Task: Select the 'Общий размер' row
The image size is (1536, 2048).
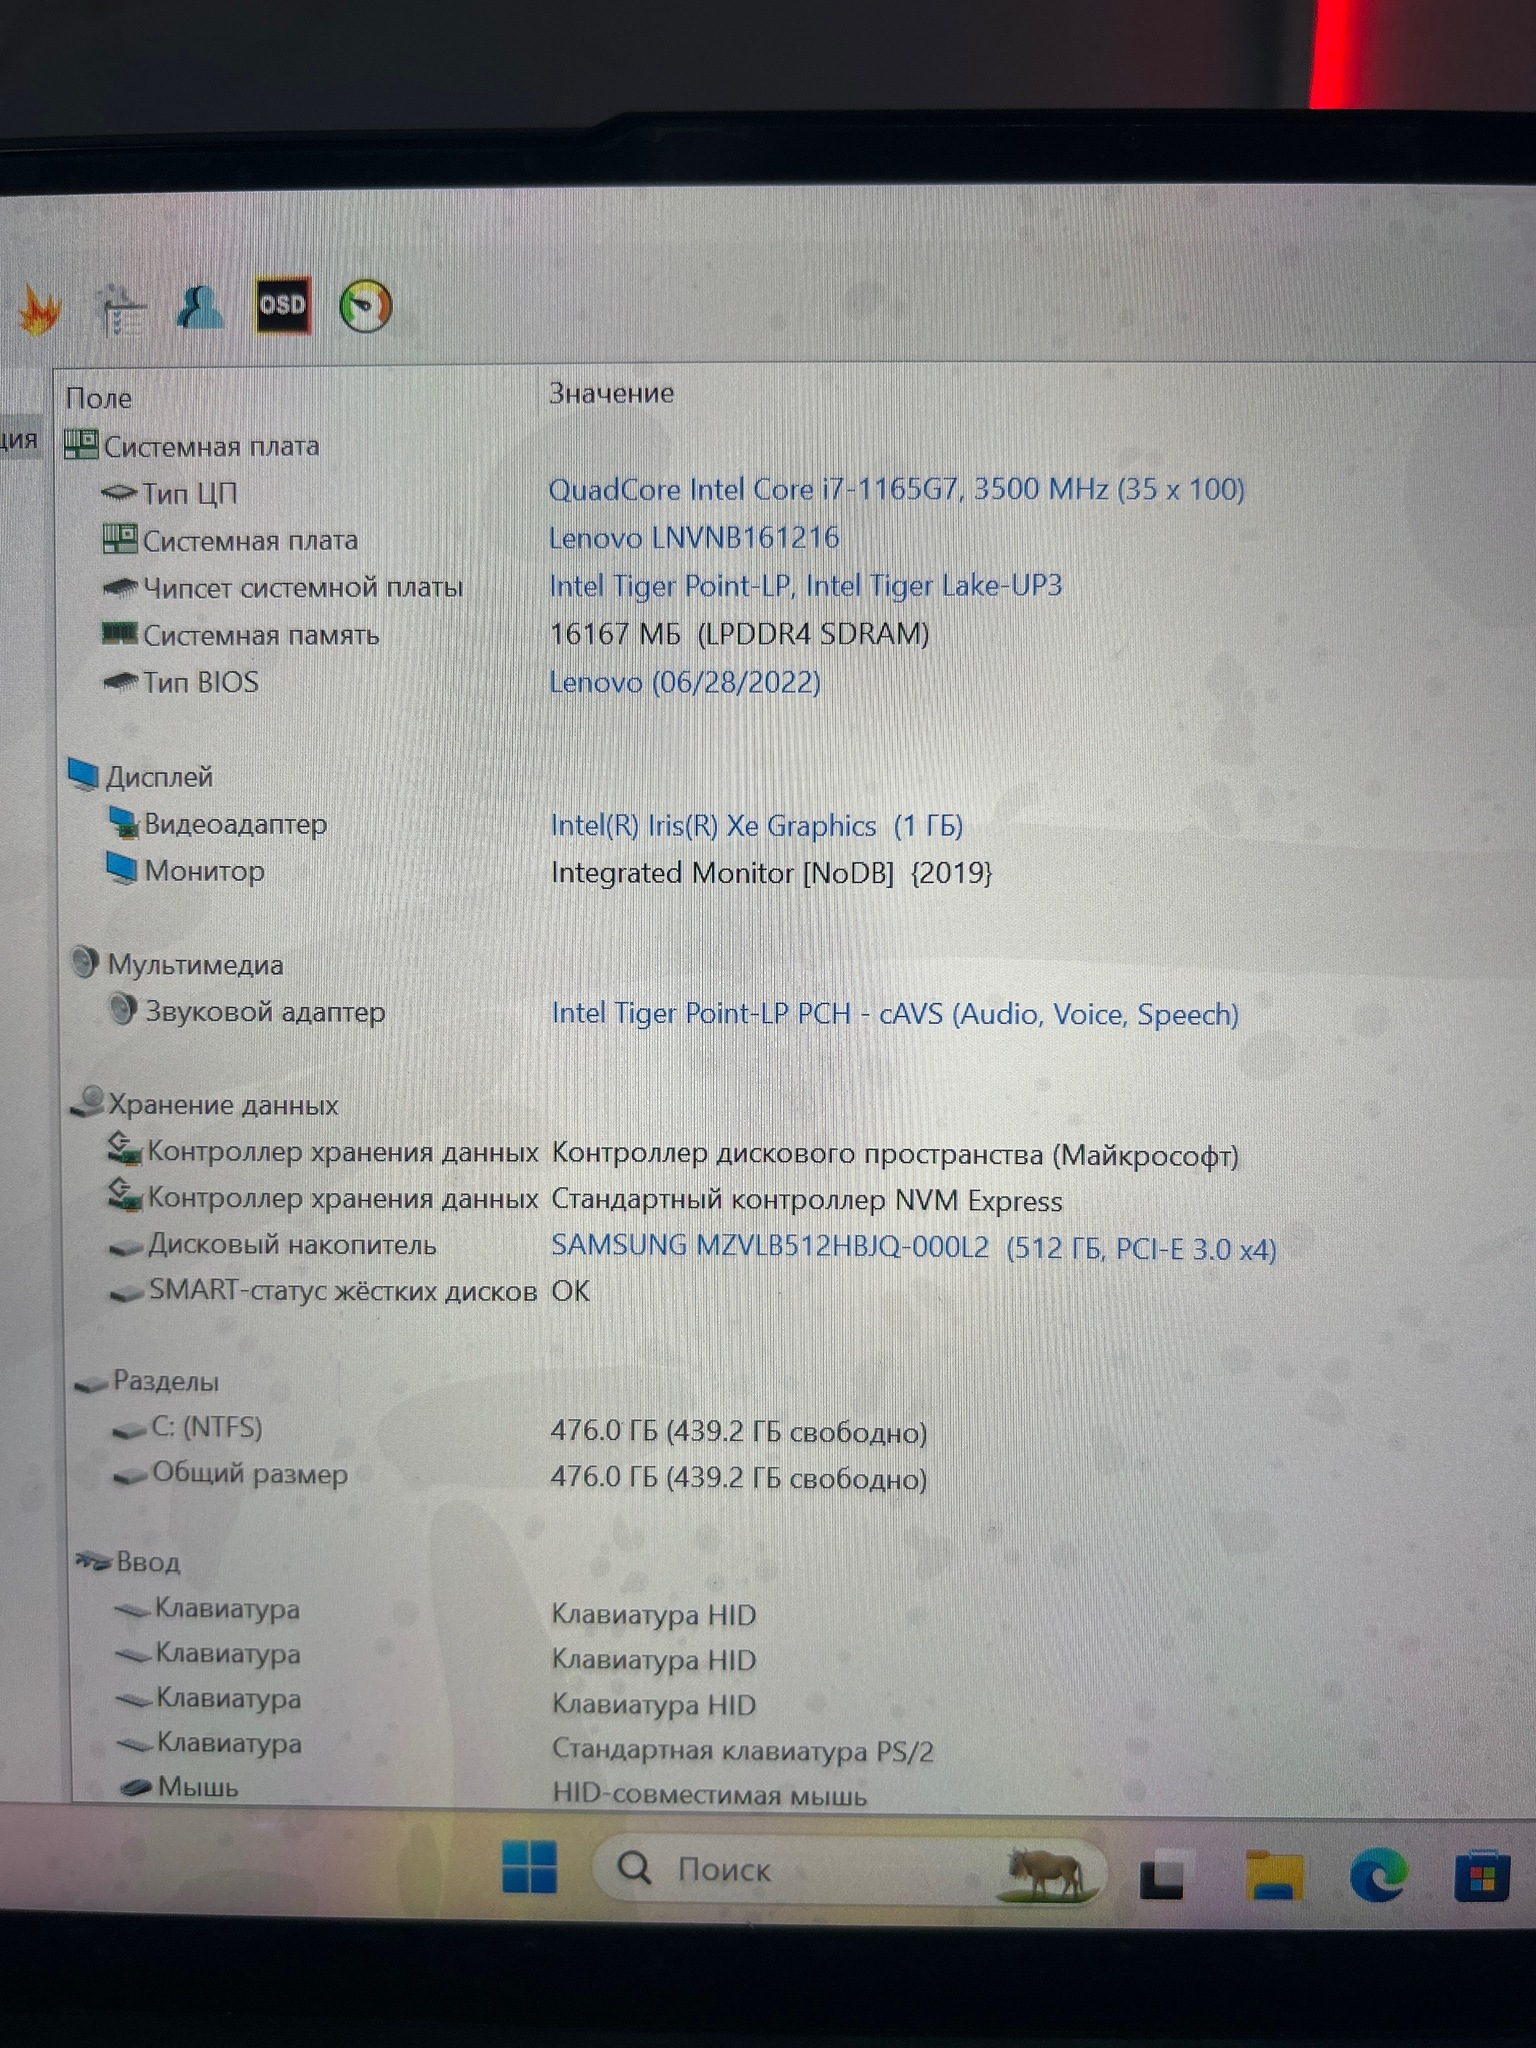Action: (x=231, y=1473)
